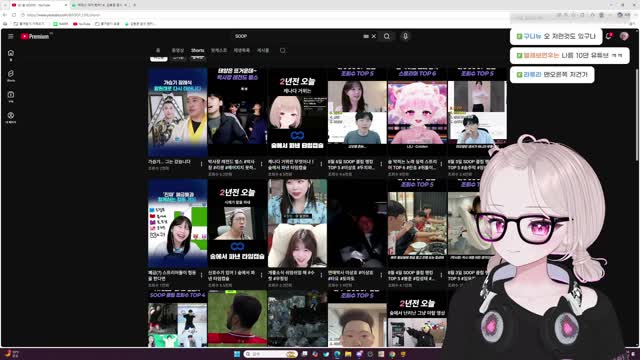Switch to the channel Shorts tab

coord(198,51)
